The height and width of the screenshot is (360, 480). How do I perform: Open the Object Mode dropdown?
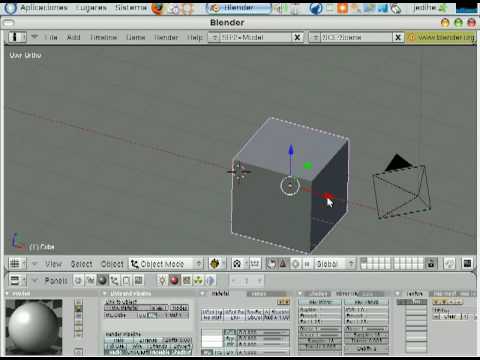(166, 264)
